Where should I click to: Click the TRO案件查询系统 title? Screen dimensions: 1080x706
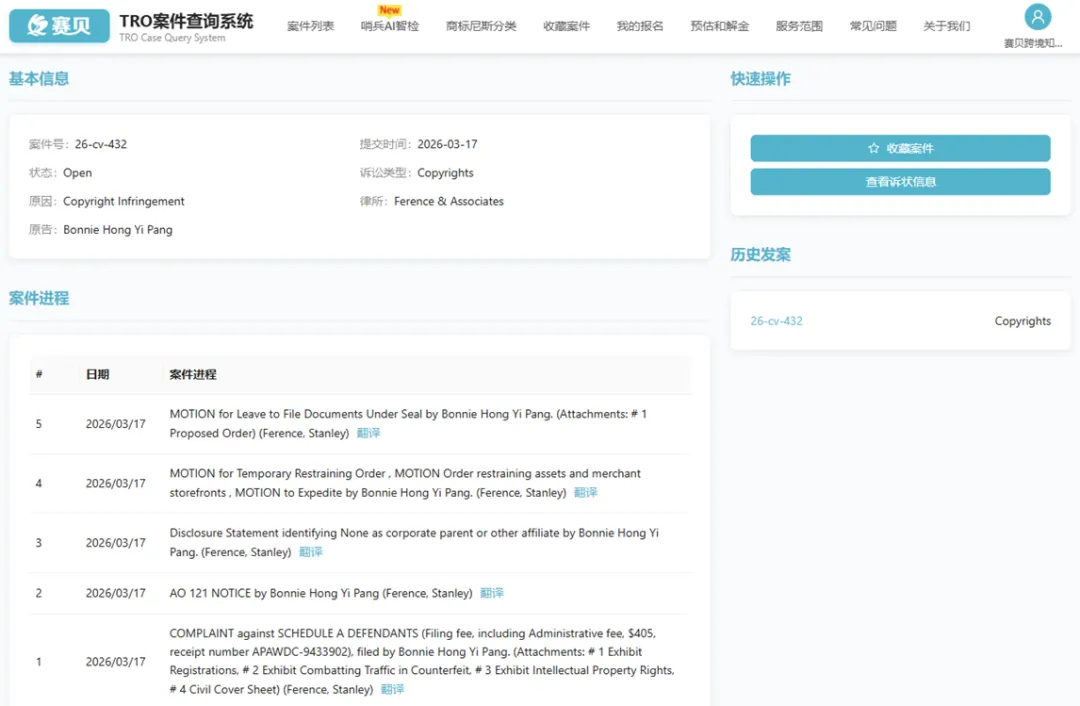186,21
